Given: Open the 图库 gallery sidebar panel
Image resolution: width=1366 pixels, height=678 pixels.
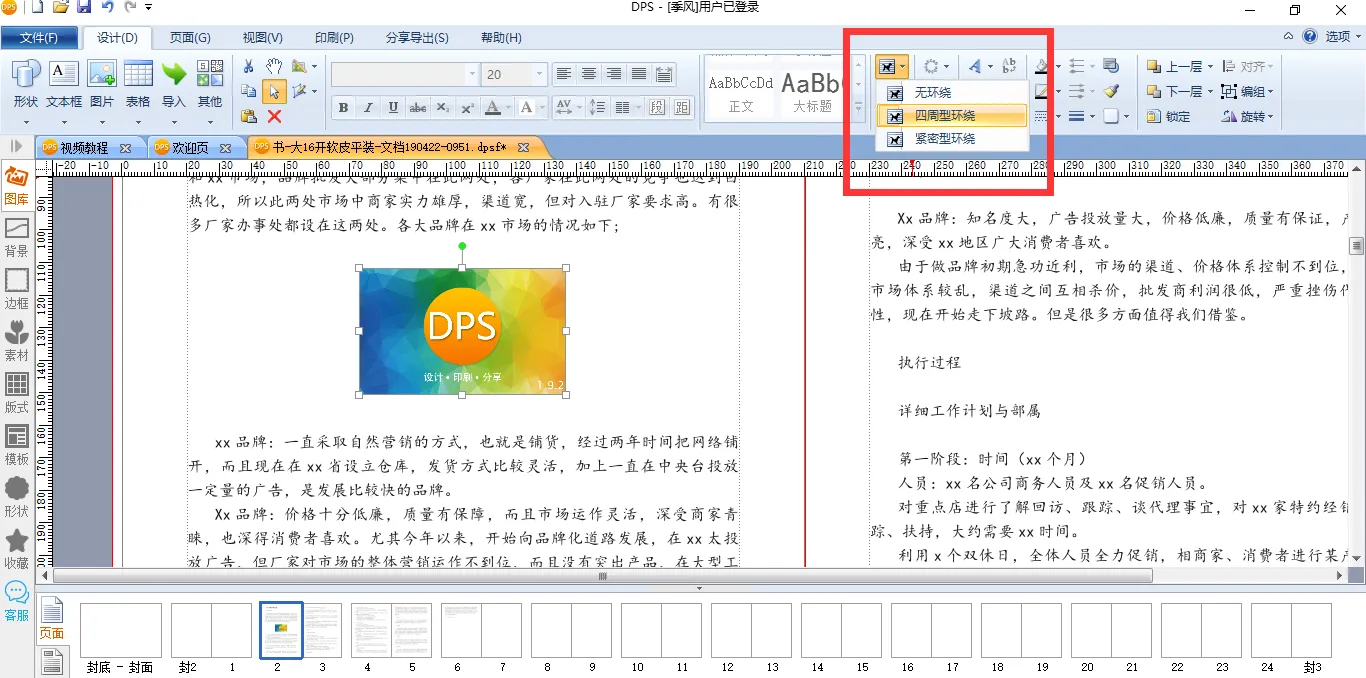Looking at the screenshot, I should point(17,186).
